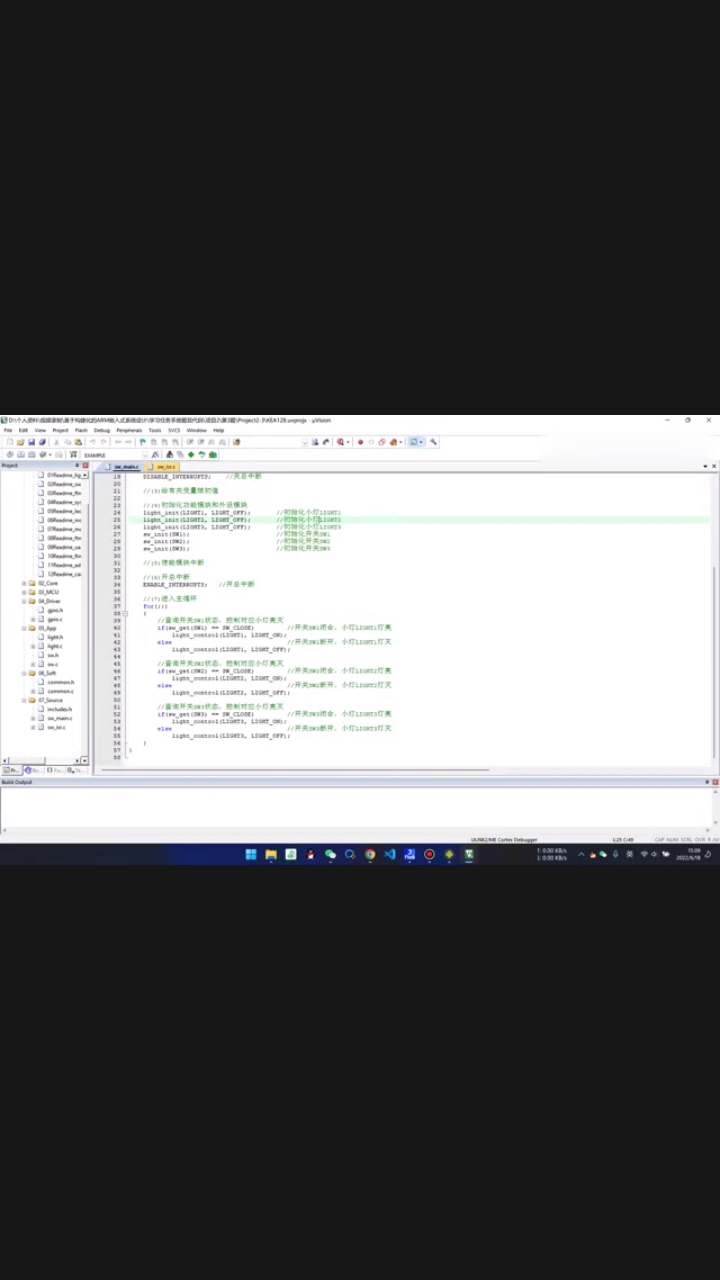The height and width of the screenshot is (1280, 720).
Task: Open File Explorer from the taskbar
Action: (x=271, y=854)
